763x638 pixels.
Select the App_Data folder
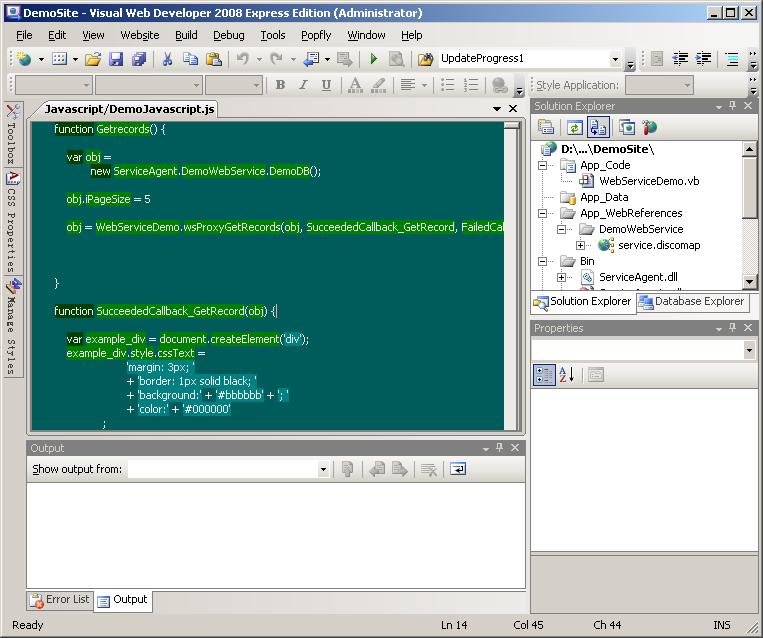604,197
